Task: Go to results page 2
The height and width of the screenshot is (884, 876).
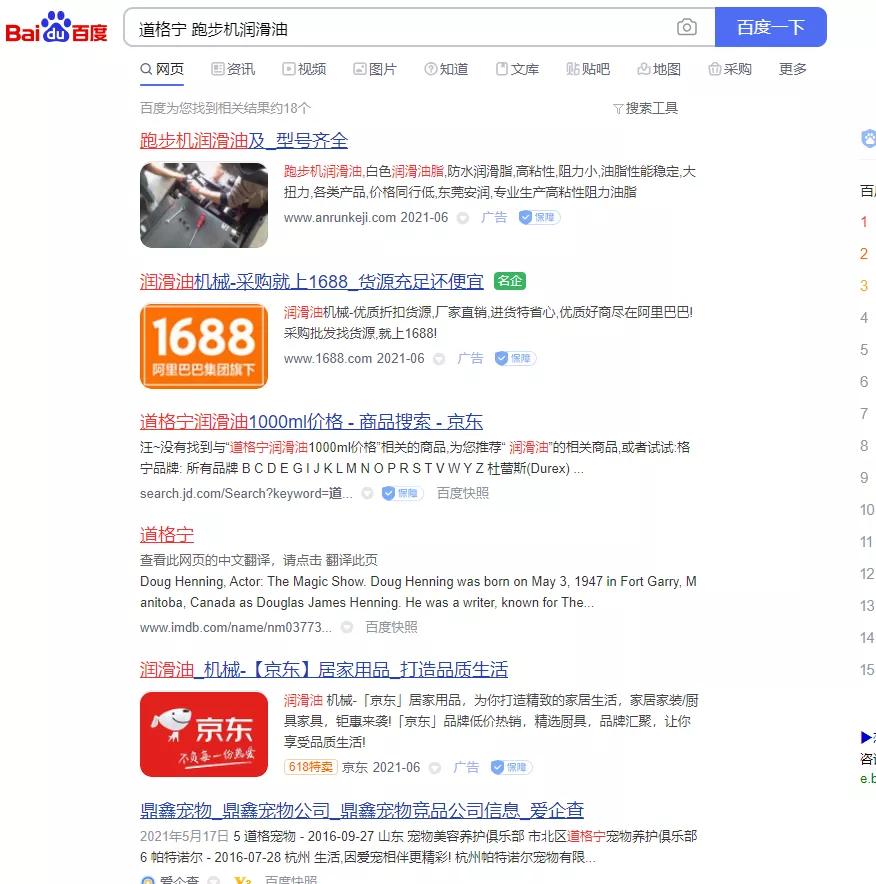Action: 864,253
